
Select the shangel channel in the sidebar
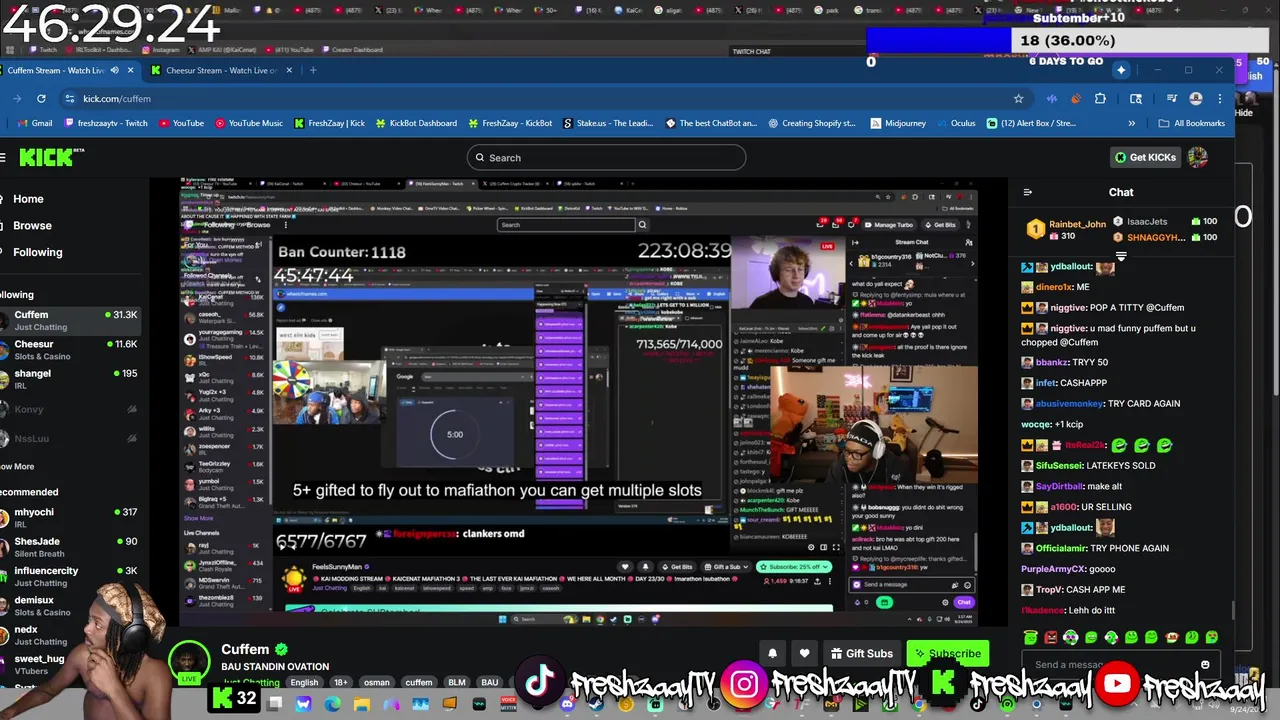pos(70,379)
